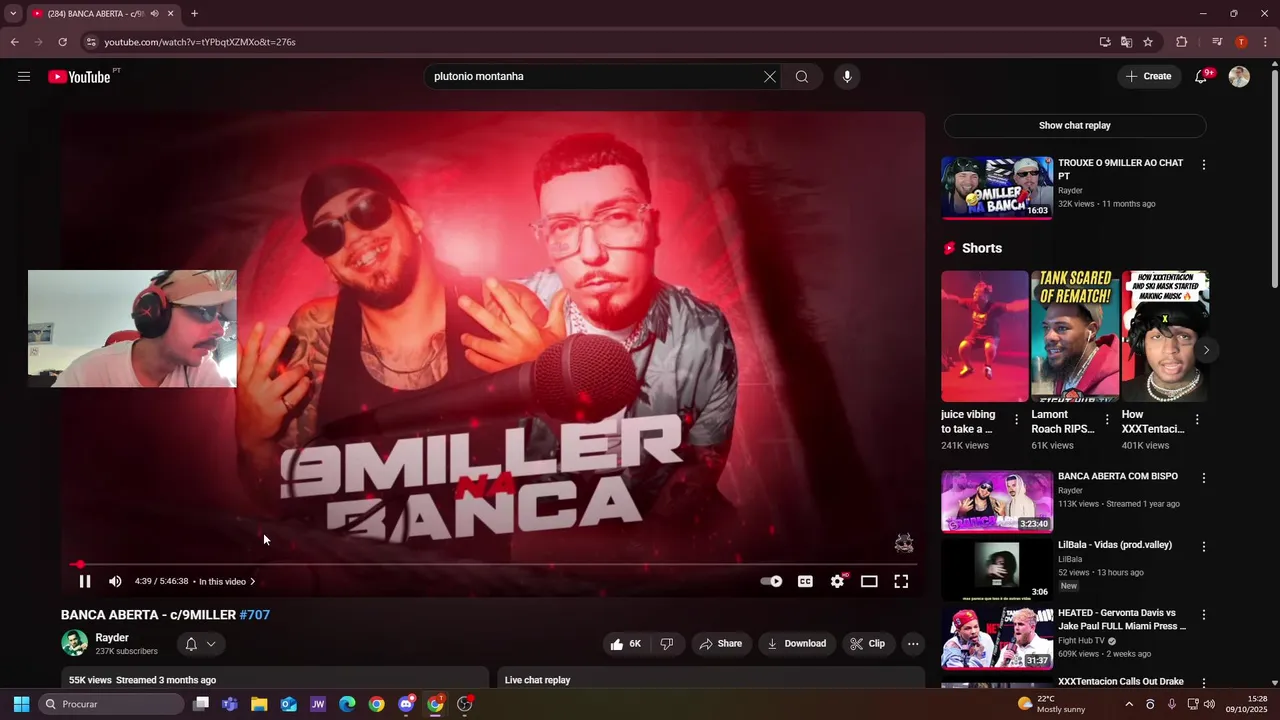Open the 'juice vibing' short thumbnail
1280x720 pixels.
point(985,336)
